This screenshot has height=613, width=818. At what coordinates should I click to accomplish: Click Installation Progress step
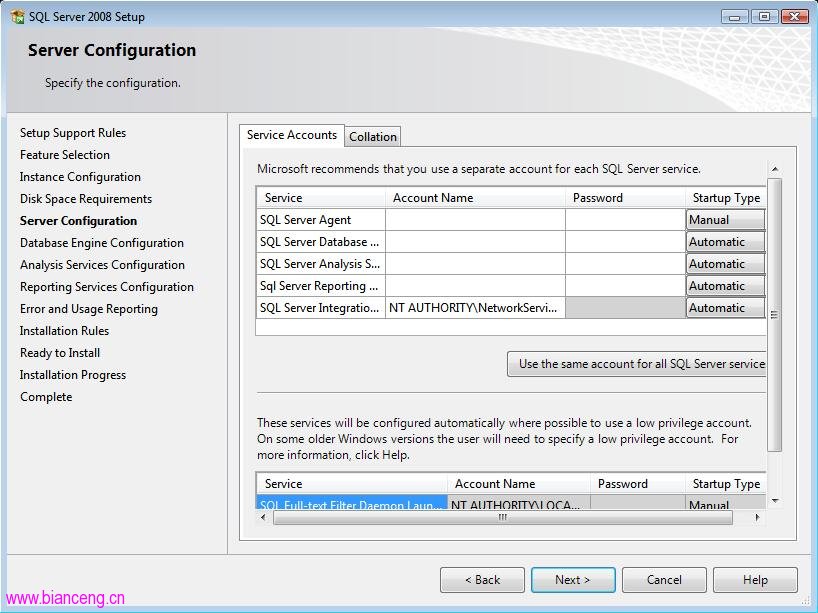(73, 375)
